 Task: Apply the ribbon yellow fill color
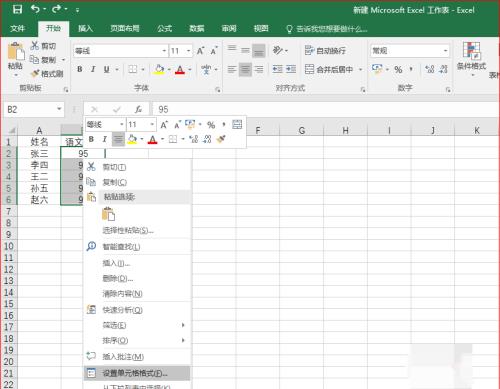pyautogui.click(x=159, y=69)
